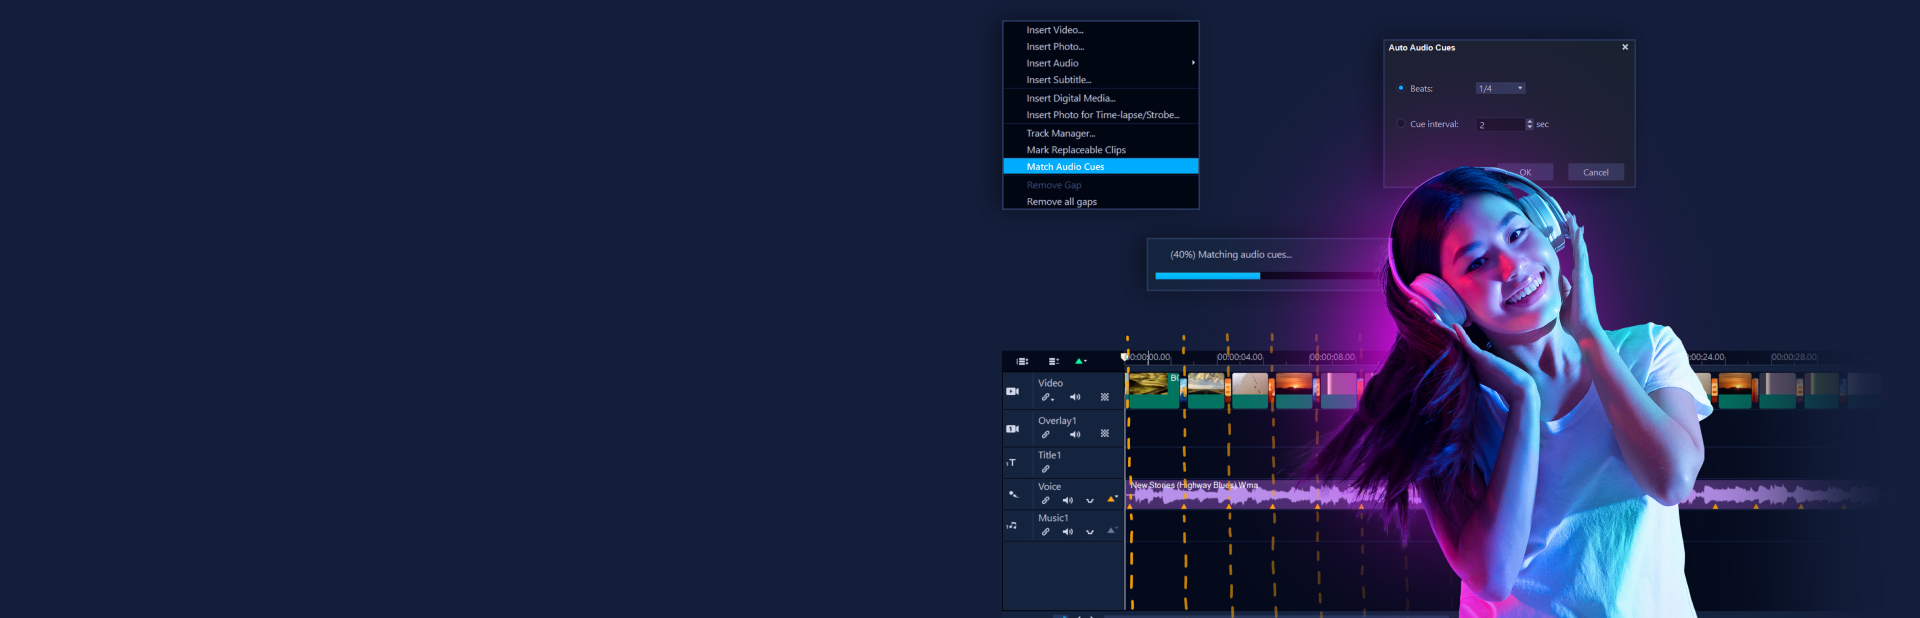Mute the Video track
This screenshot has width=1920, height=618.
(1075, 397)
